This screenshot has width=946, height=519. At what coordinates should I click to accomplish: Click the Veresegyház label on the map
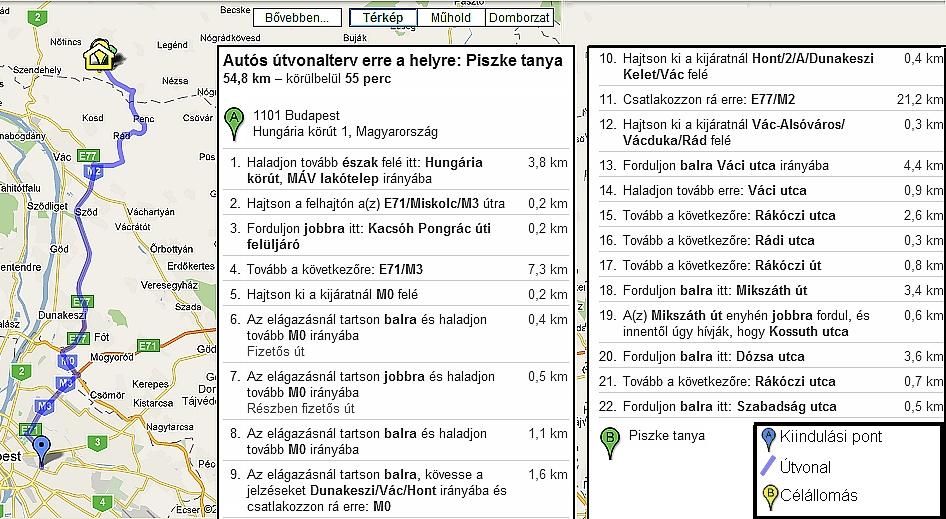tap(170, 285)
